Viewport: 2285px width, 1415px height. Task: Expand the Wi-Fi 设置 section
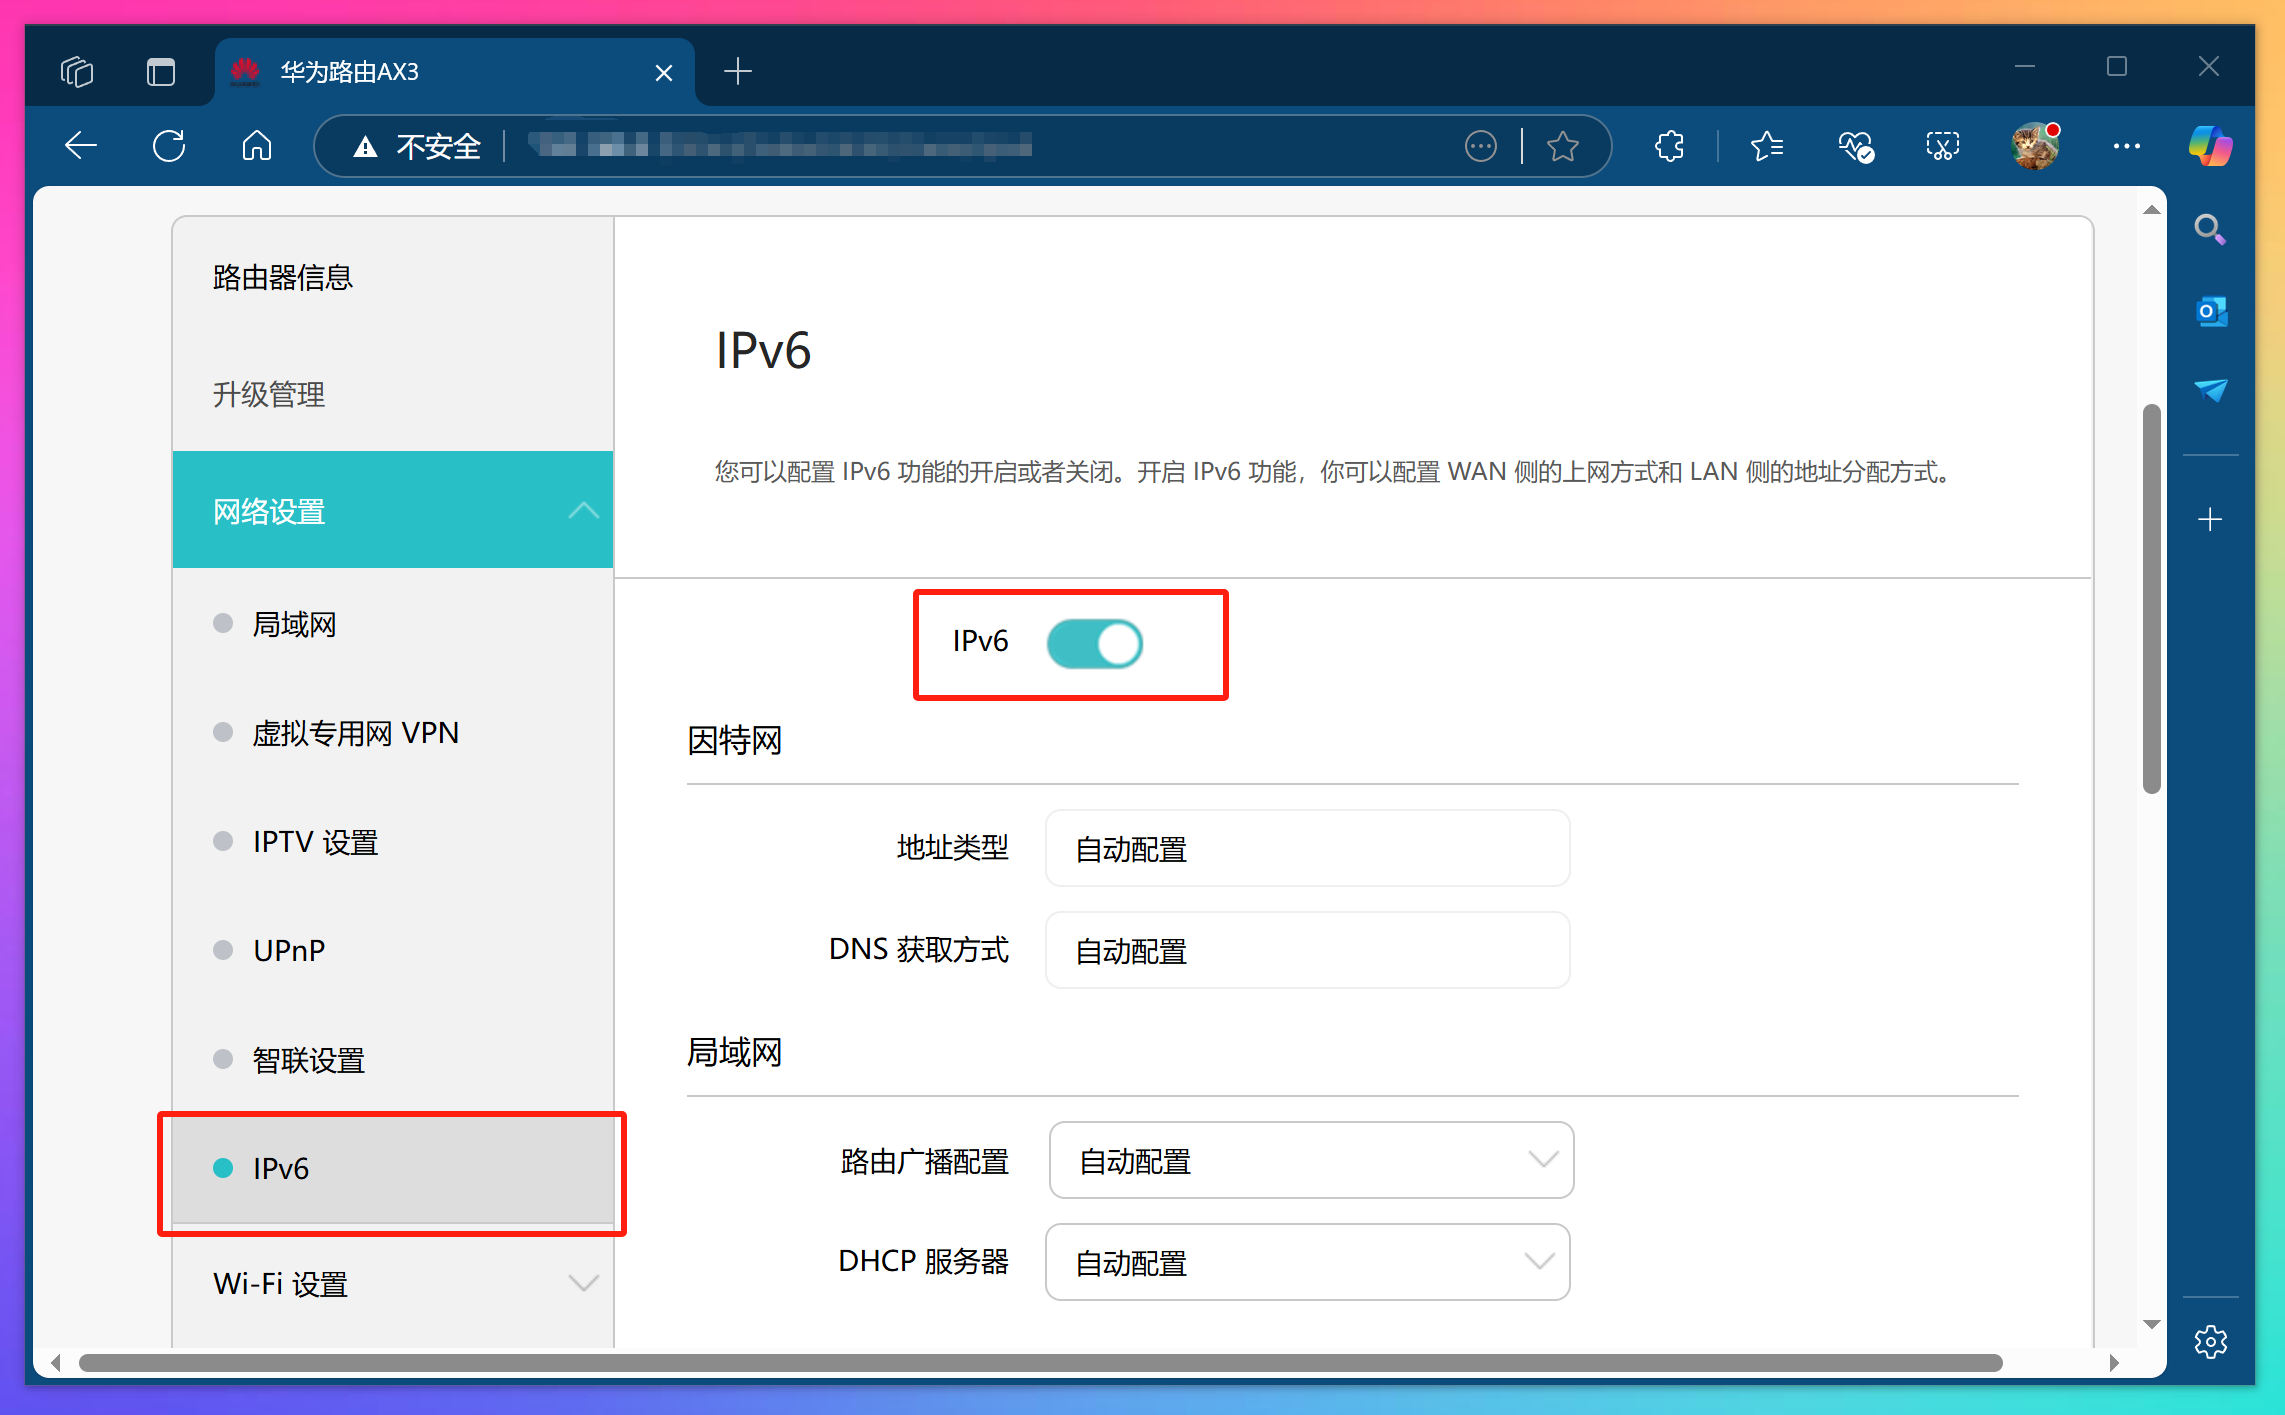[584, 1283]
